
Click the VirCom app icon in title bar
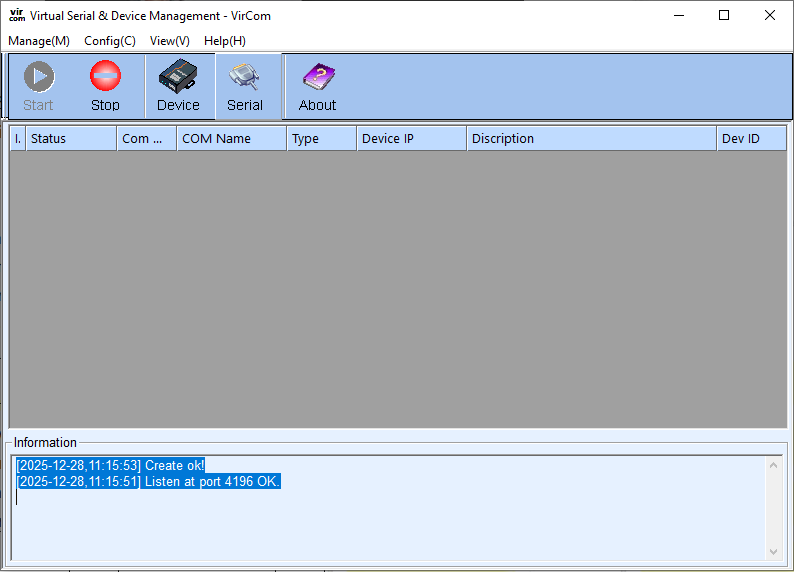click(x=16, y=15)
